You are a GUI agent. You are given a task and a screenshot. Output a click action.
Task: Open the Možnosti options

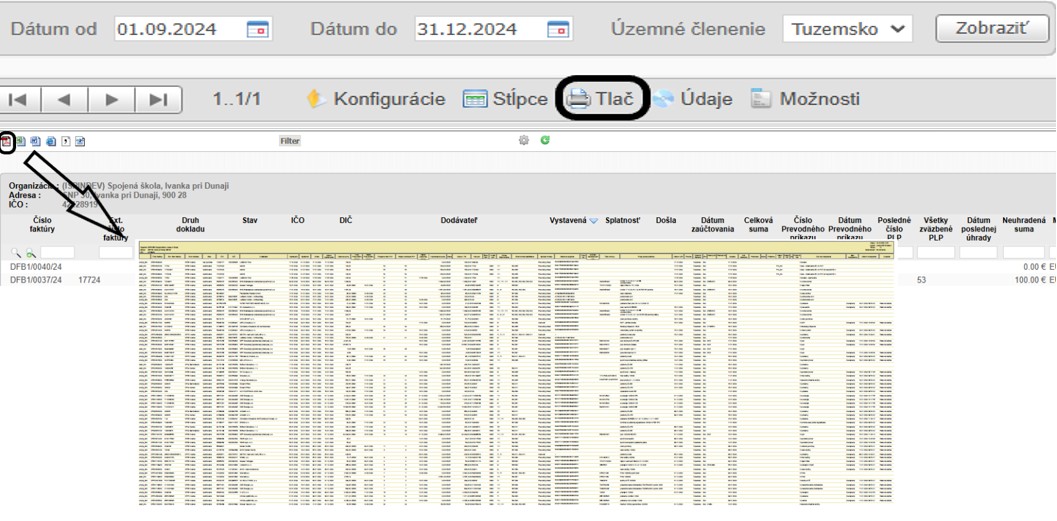pyautogui.click(x=805, y=99)
